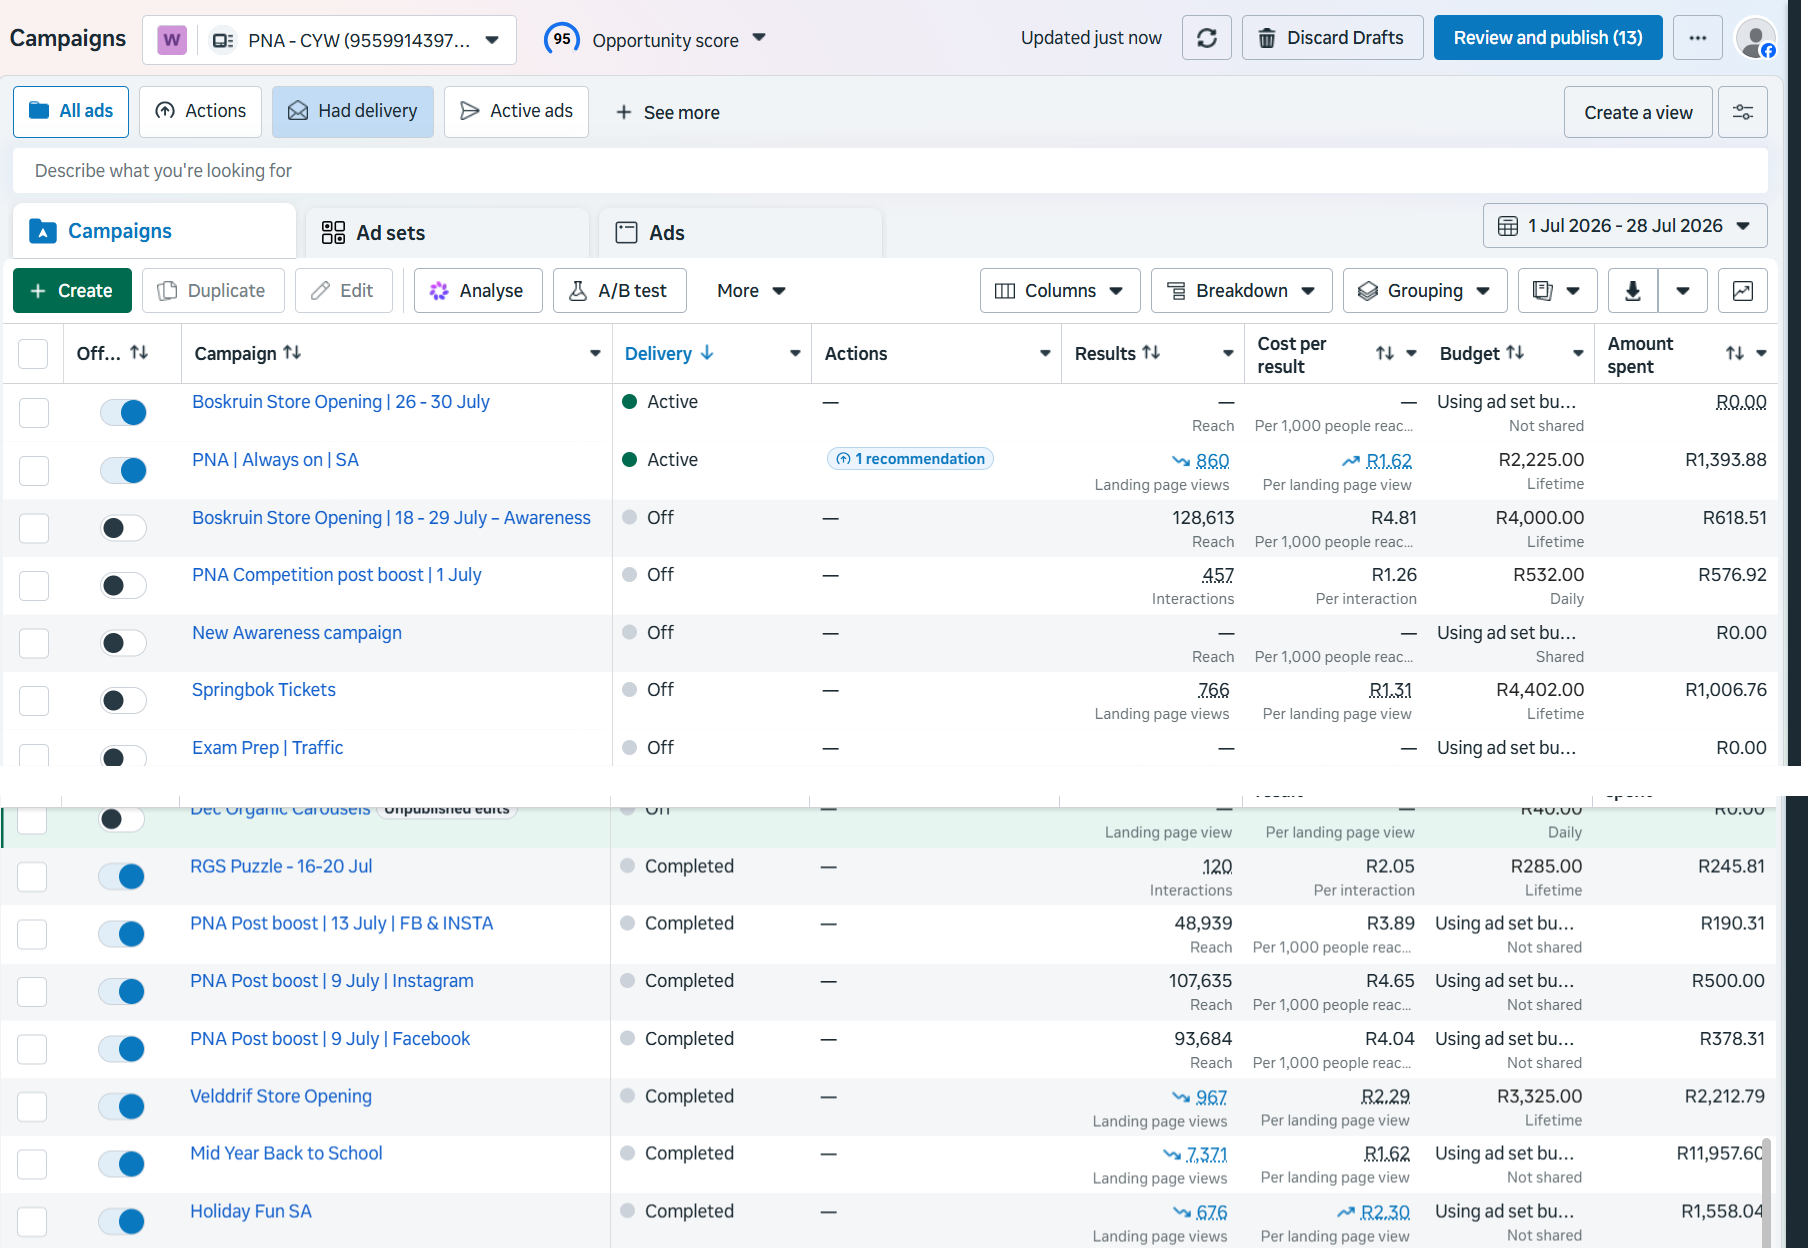Screen dimensions: 1808x1248
Task: Open export options dropdown arrow
Action: 1683,291
